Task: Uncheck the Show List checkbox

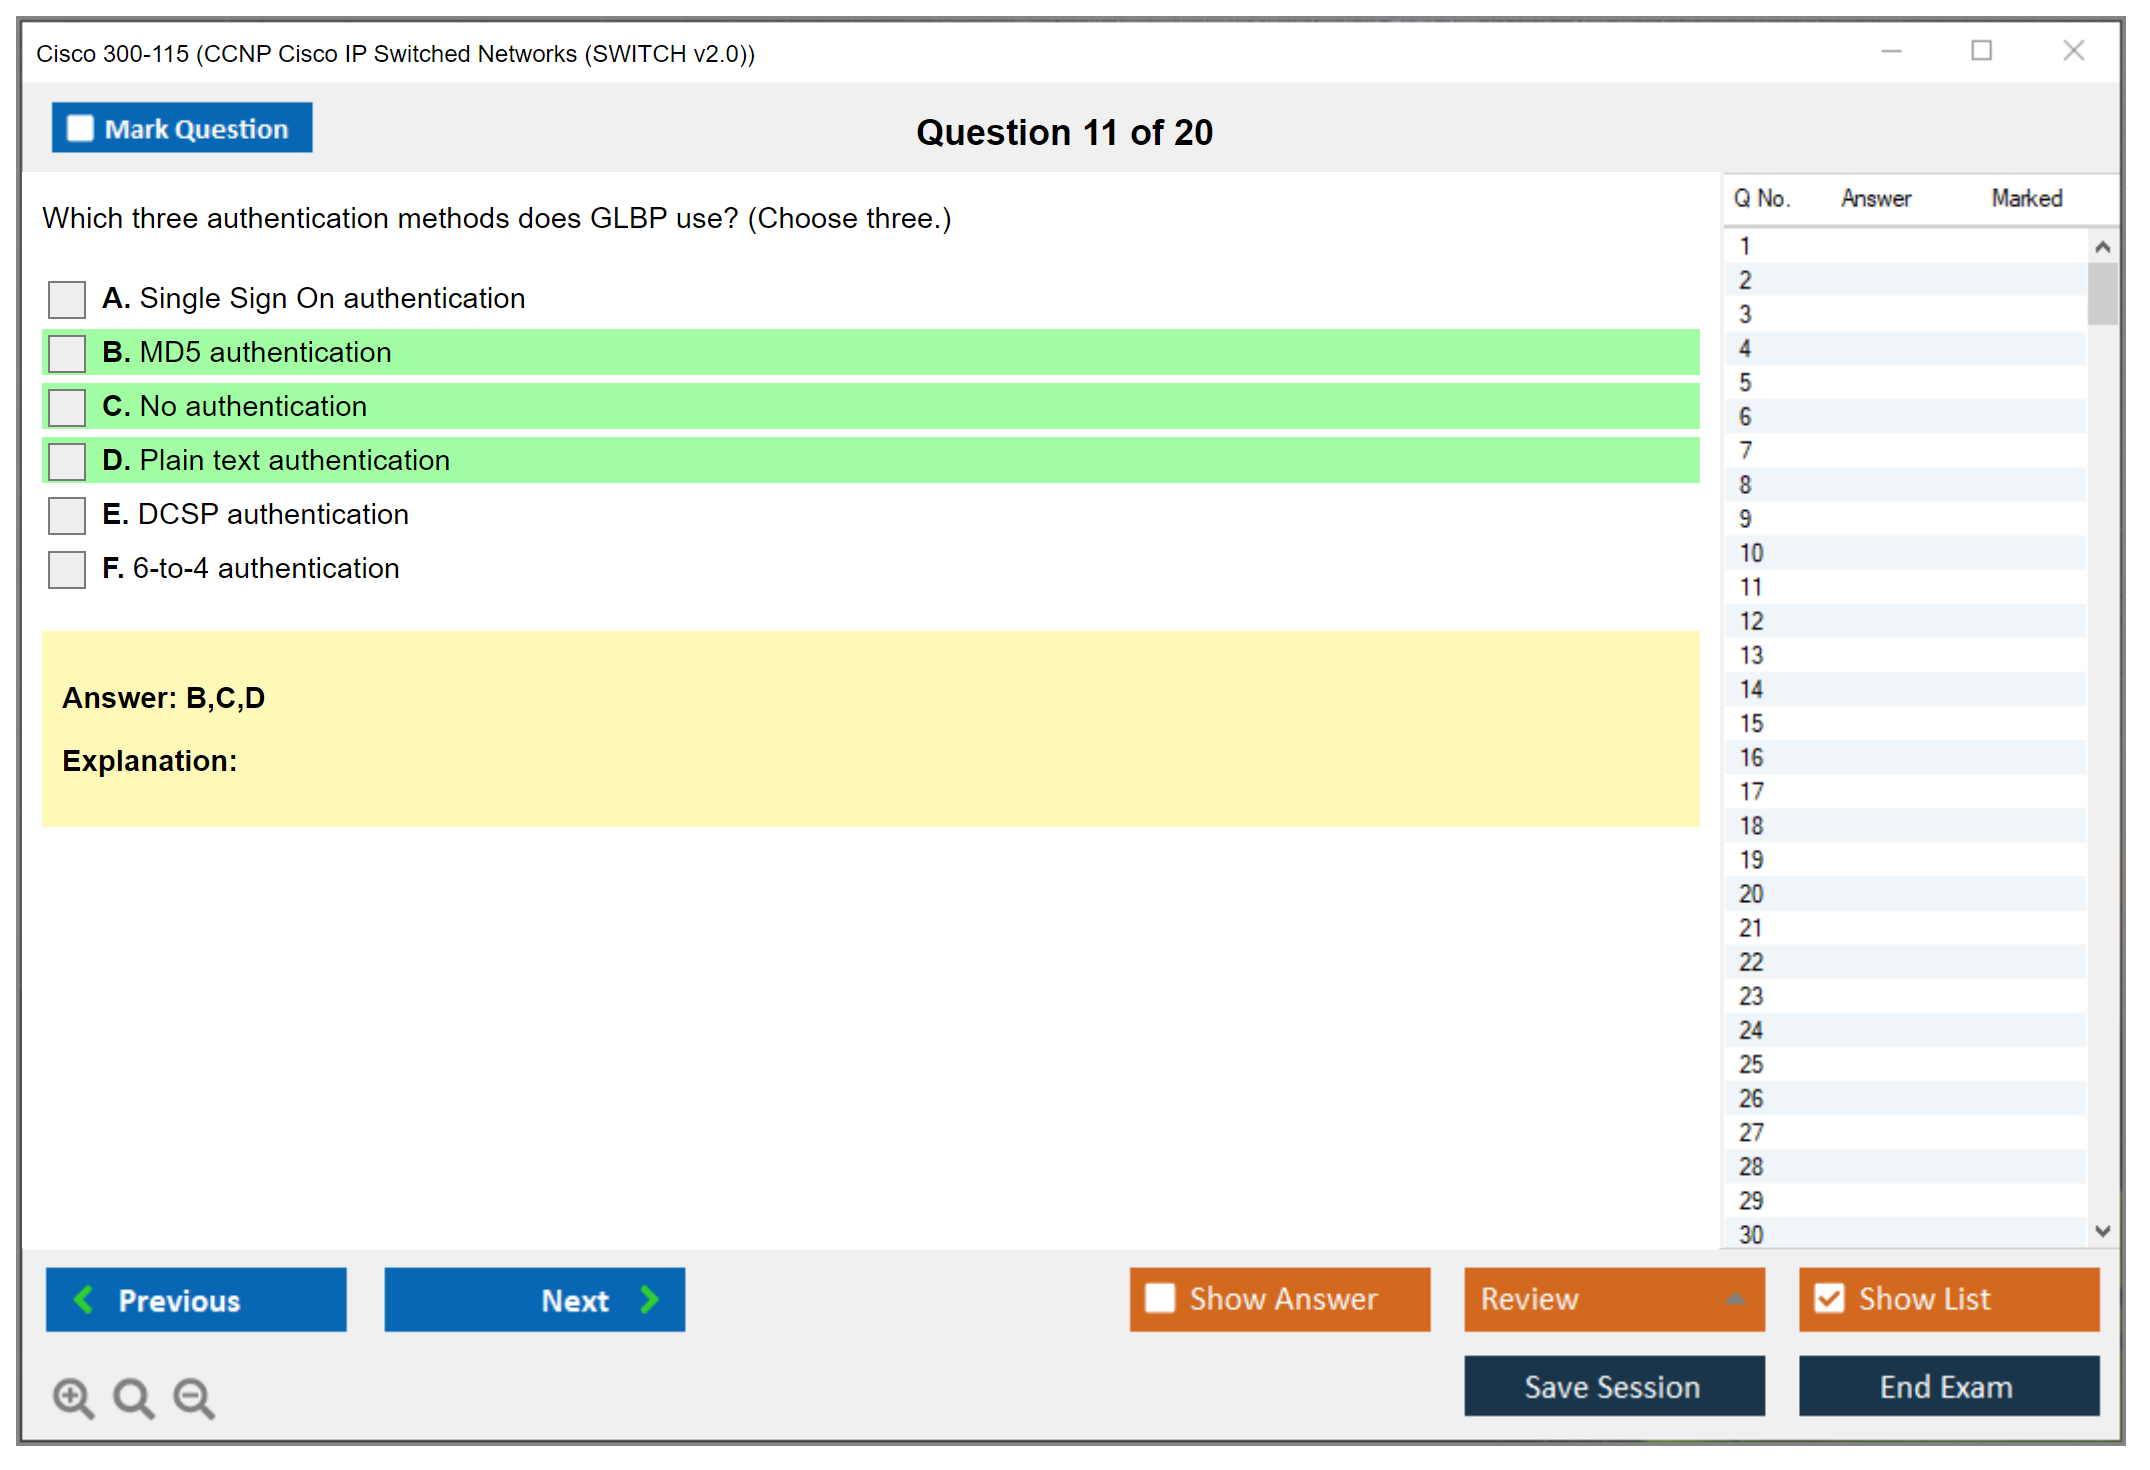Action: click(x=1829, y=1298)
